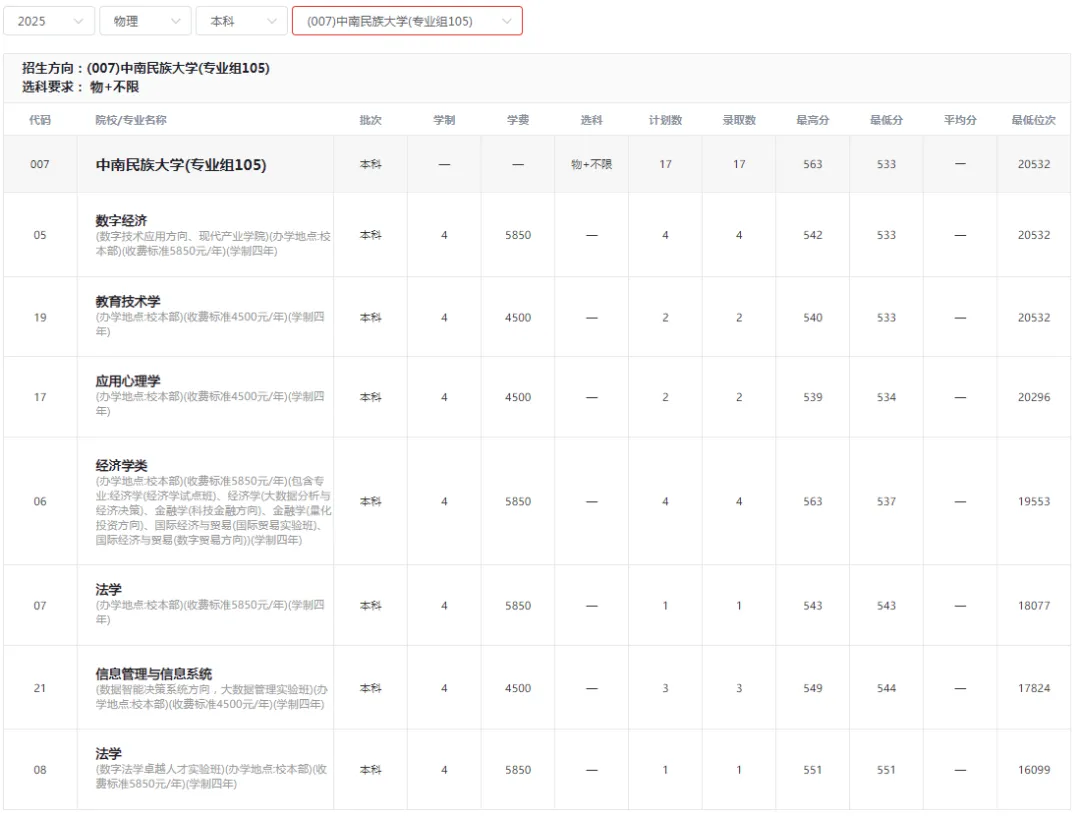Click code 21 in 信息管理与信息系统 row
1080x817 pixels.
click(x=40, y=688)
